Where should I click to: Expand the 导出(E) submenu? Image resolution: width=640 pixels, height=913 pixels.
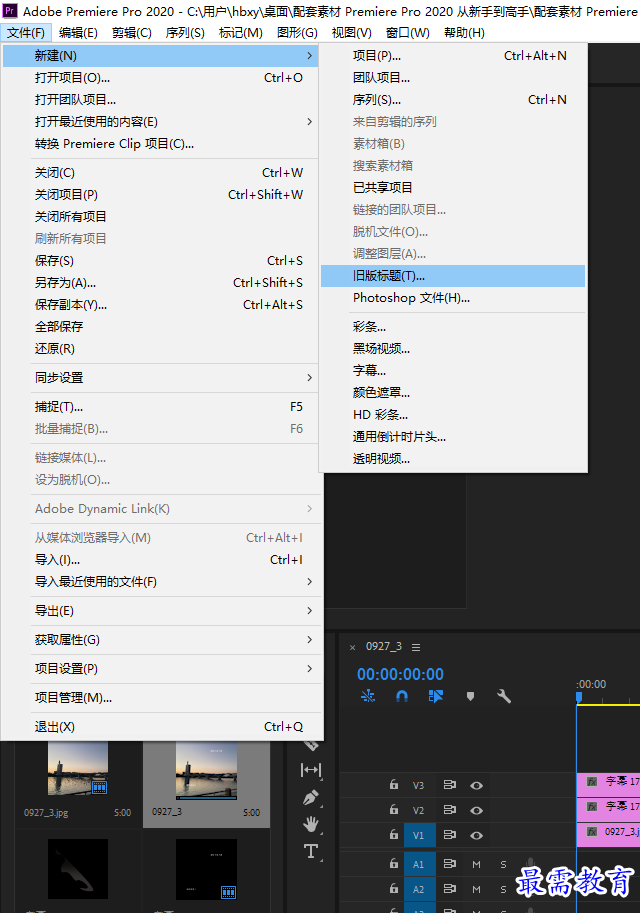(160, 611)
